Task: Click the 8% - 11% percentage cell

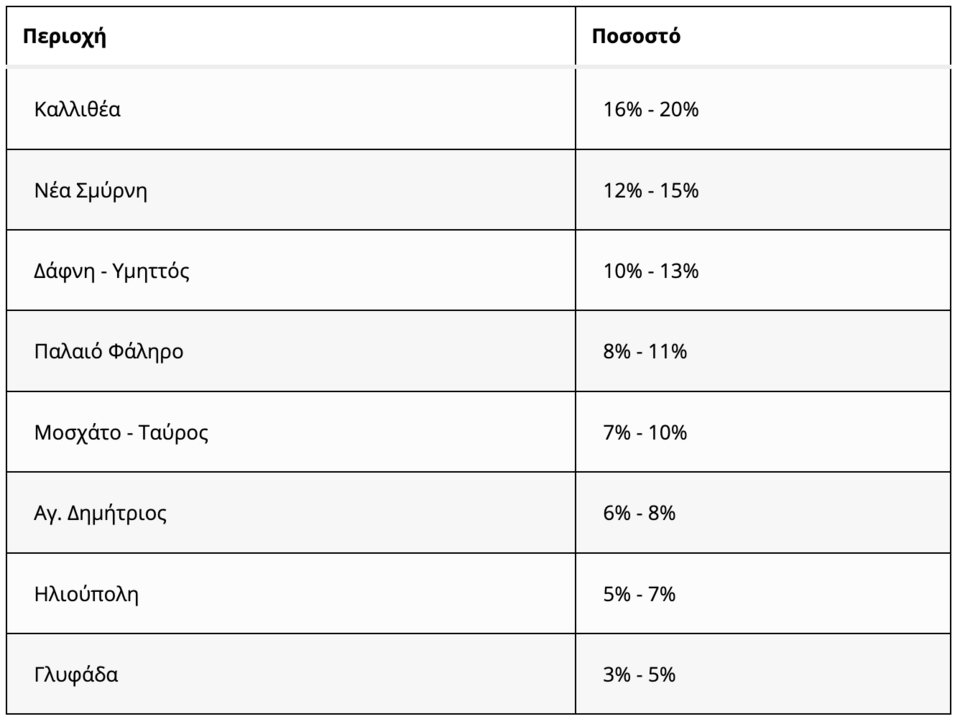Action: (x=644, y=352)
